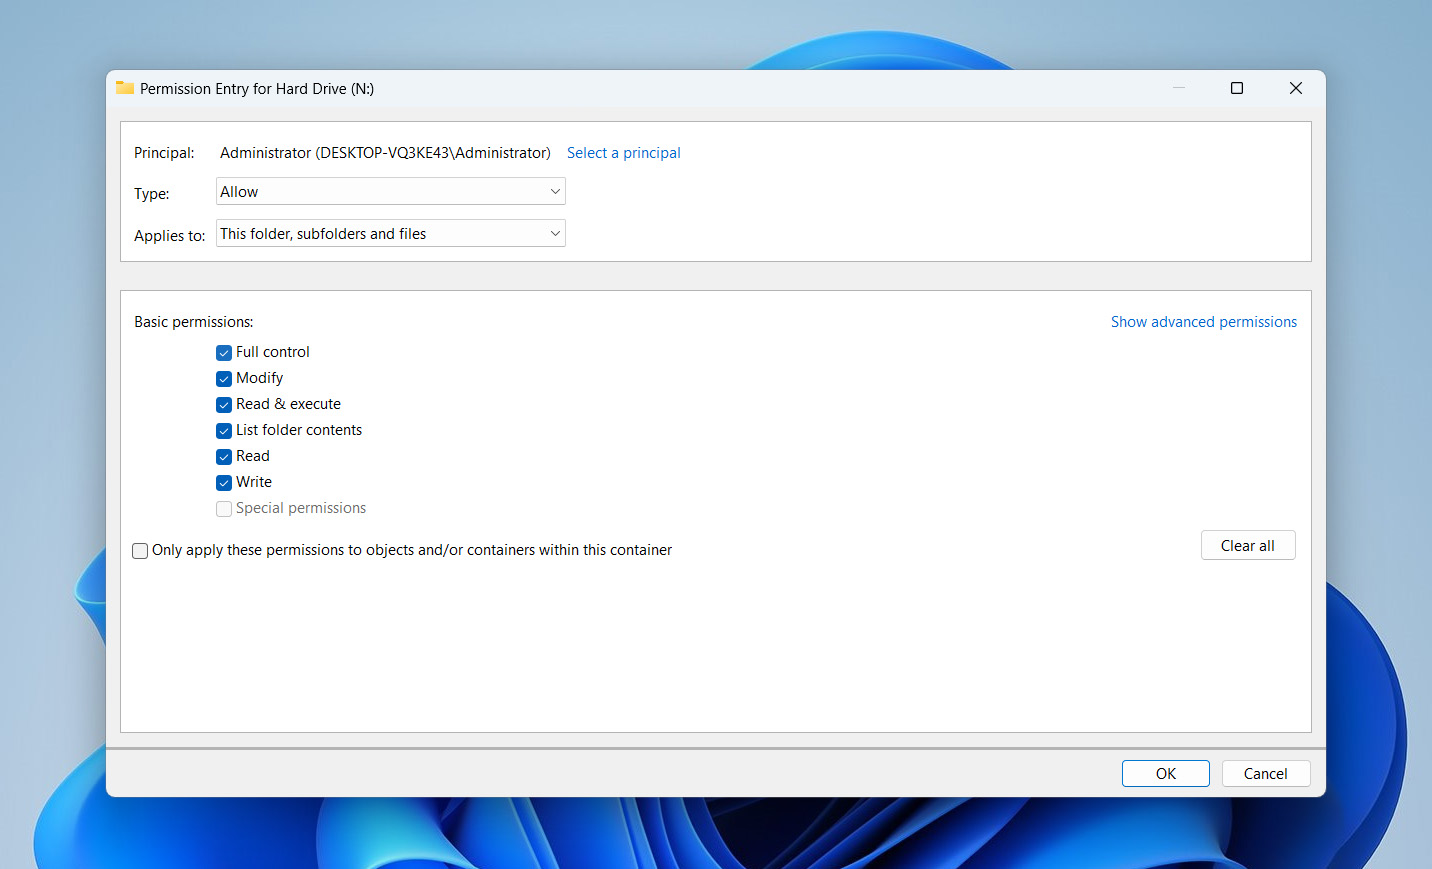
Task: Toggle the Read & execute checkbox
Action: (x=224, y=405)
